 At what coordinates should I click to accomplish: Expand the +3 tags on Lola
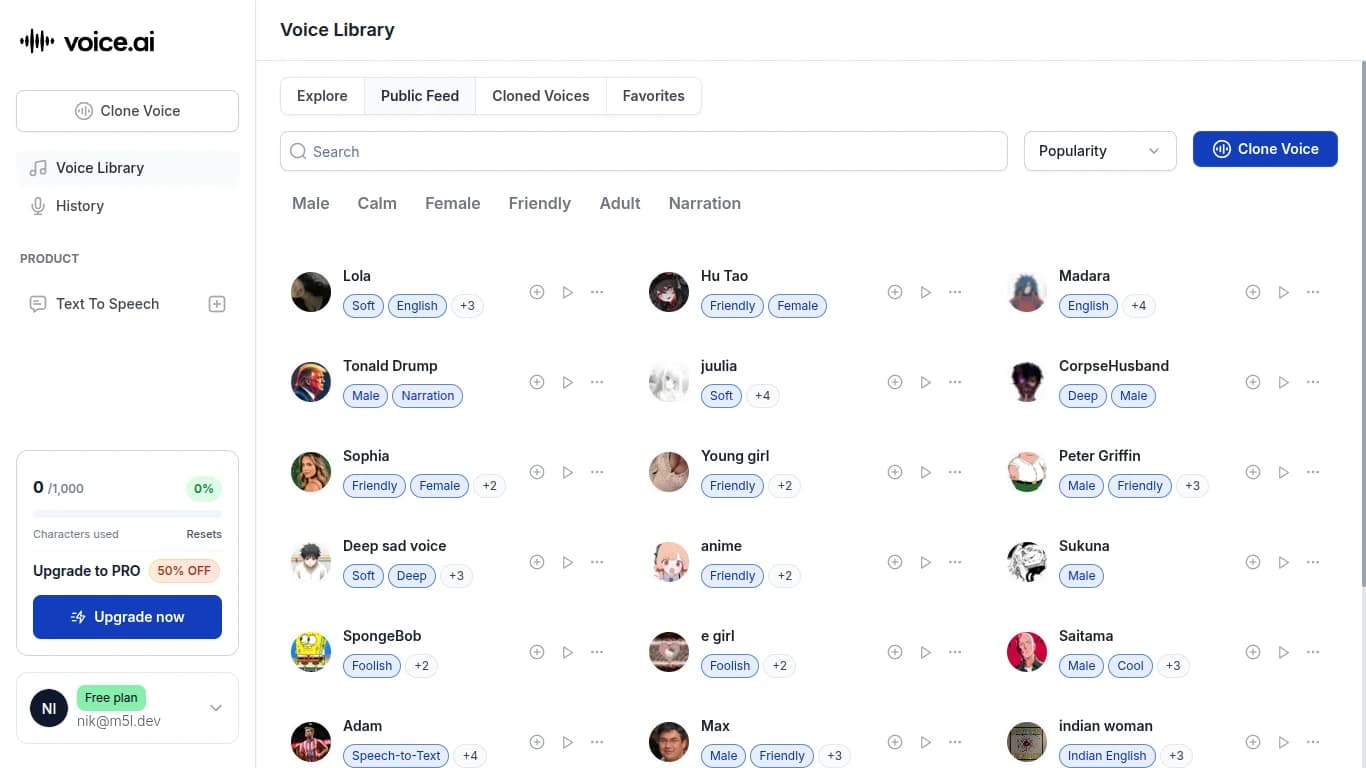click(x=467, y=306)
